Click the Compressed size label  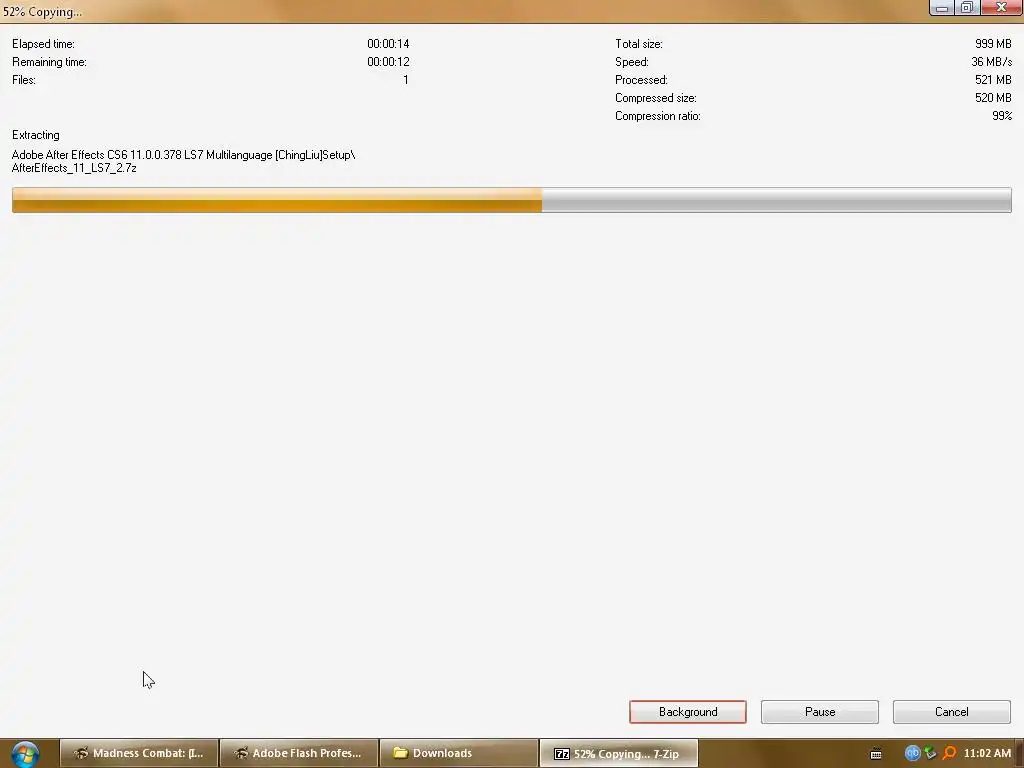point(656,98)
